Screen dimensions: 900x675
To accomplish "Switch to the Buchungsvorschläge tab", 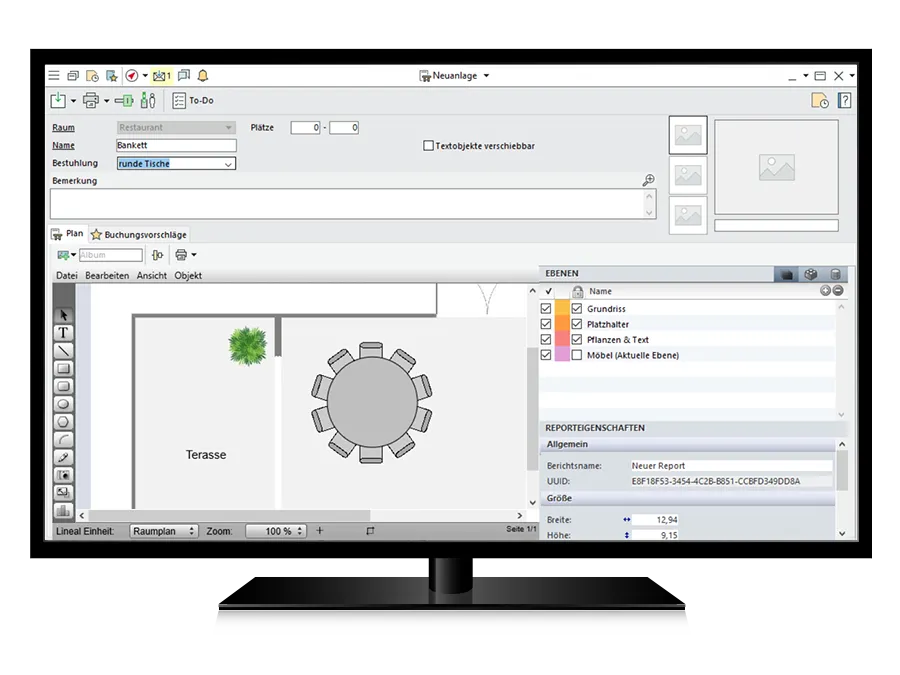I will coord(138,235).
